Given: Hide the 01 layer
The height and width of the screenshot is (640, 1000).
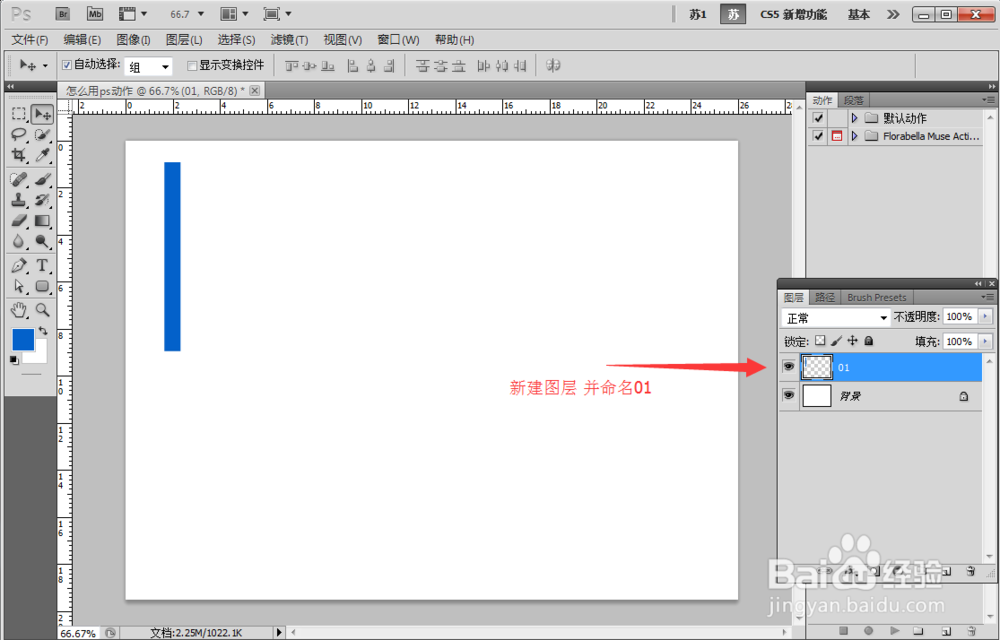Looking at the screenshot, I should click(x=789, y=367).
